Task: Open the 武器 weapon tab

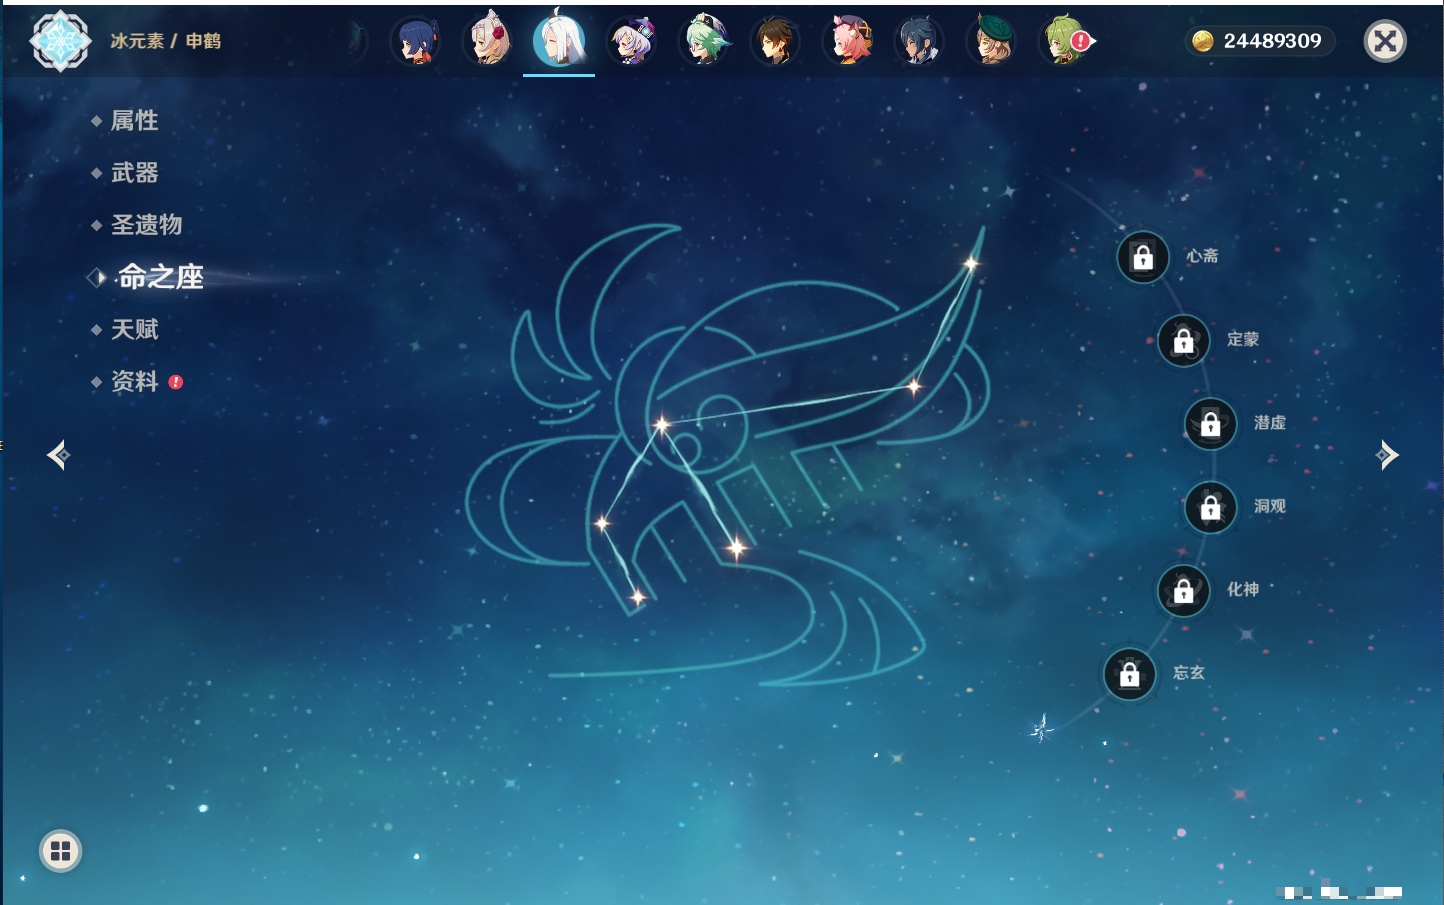Action: [134, 173]
